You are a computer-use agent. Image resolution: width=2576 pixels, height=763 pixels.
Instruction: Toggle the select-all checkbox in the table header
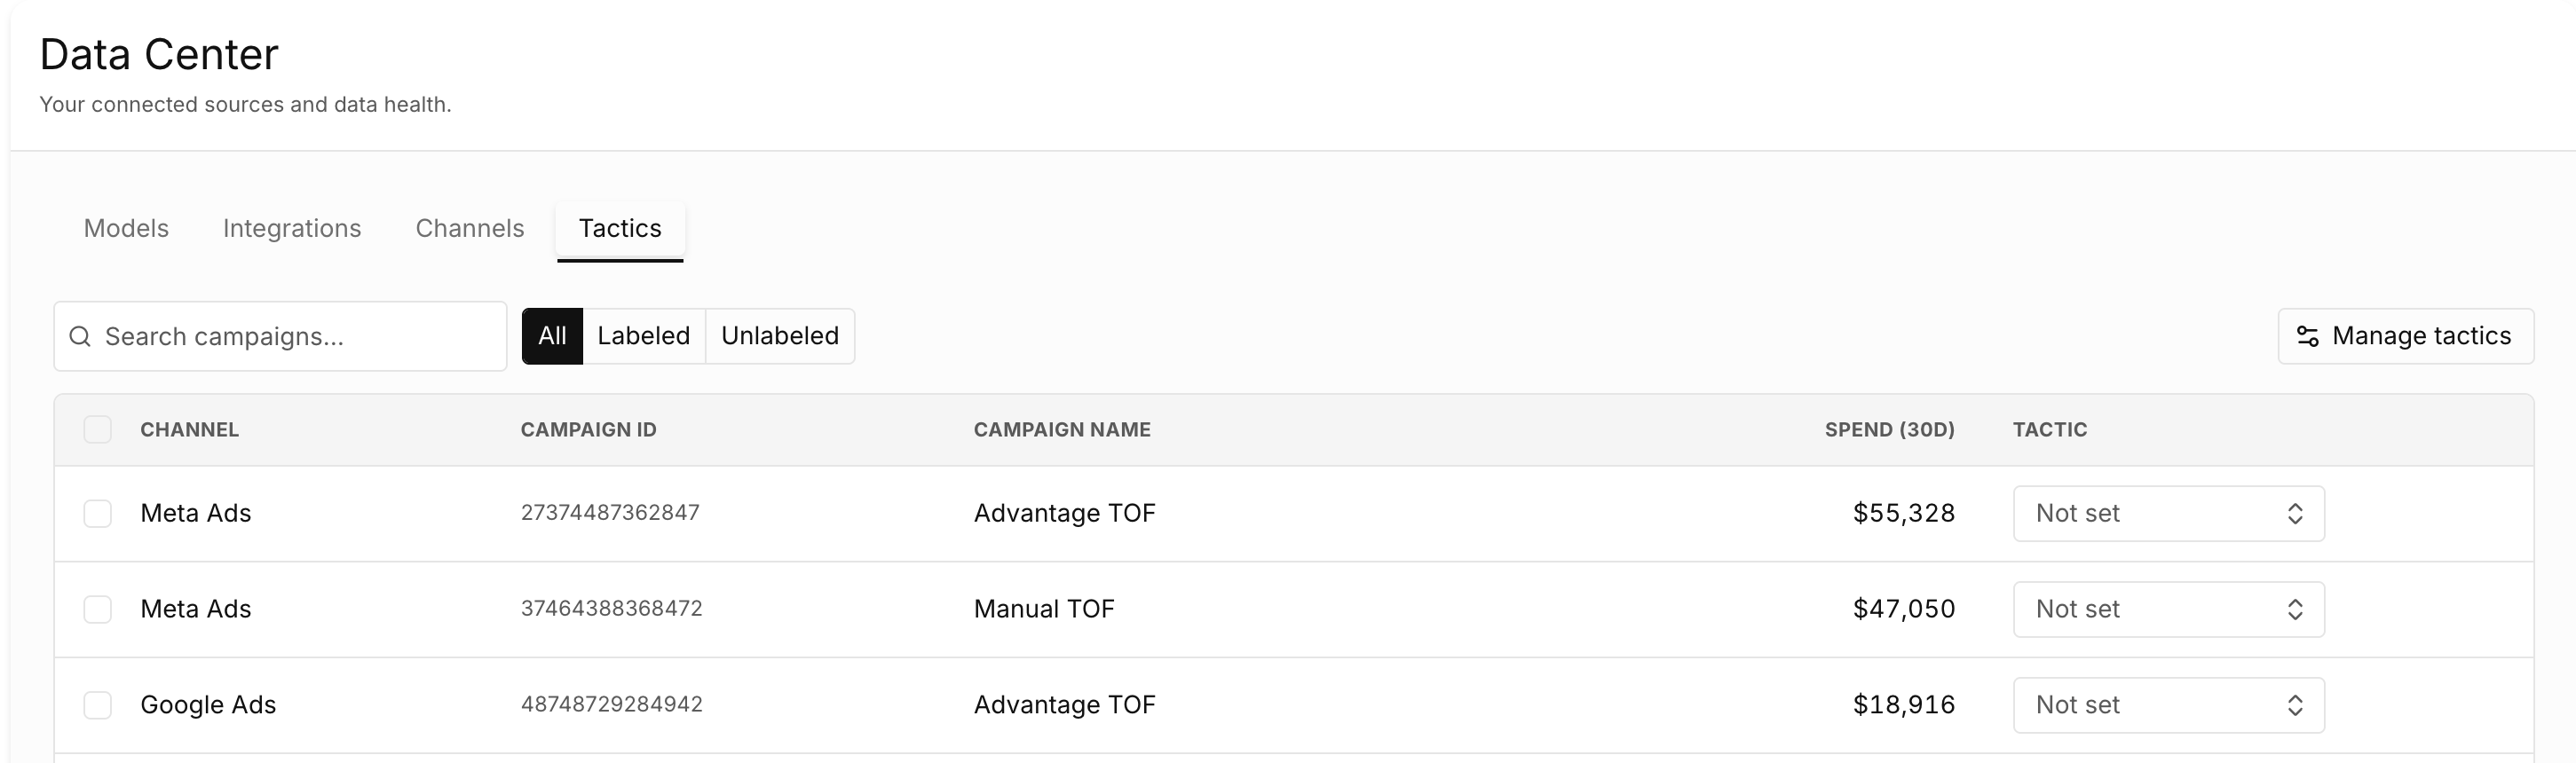pyautogui.click(x=97, y=430)
